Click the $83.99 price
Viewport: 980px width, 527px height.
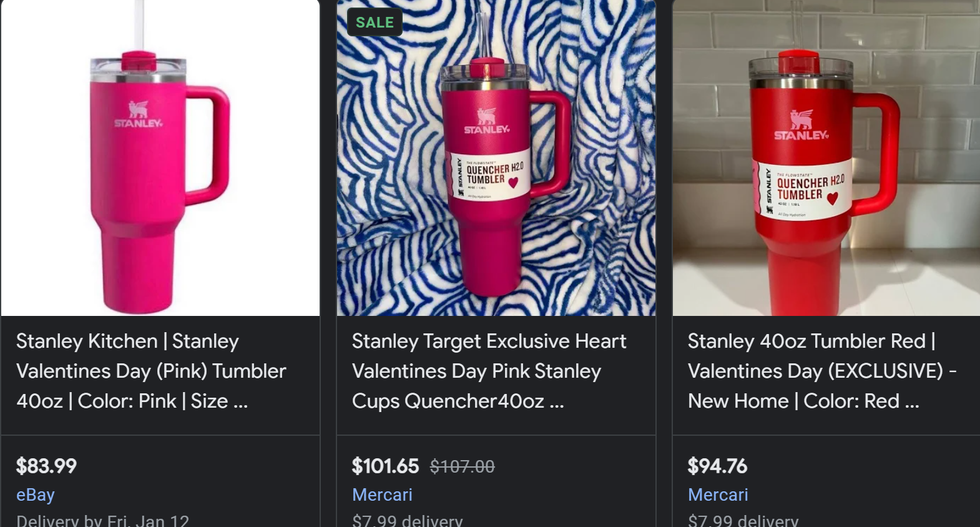(46, 466)
